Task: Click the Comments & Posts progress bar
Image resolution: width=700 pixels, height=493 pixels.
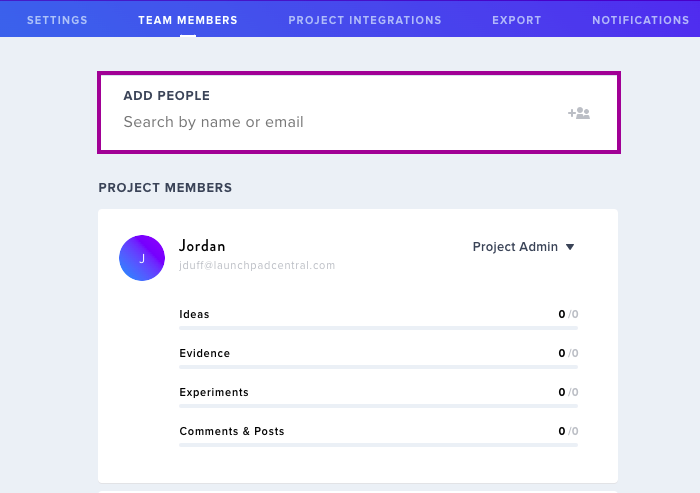Action: pos(379,445)
